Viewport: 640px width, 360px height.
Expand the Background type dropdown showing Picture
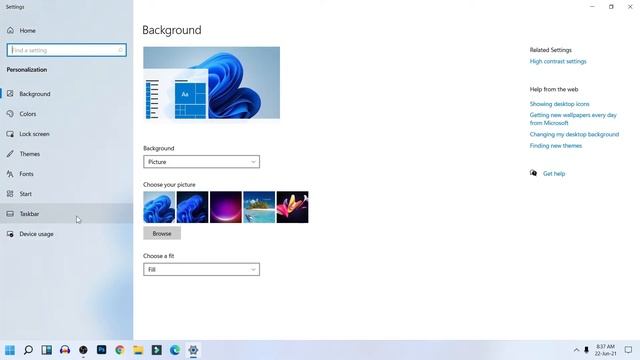pos(201,162)
